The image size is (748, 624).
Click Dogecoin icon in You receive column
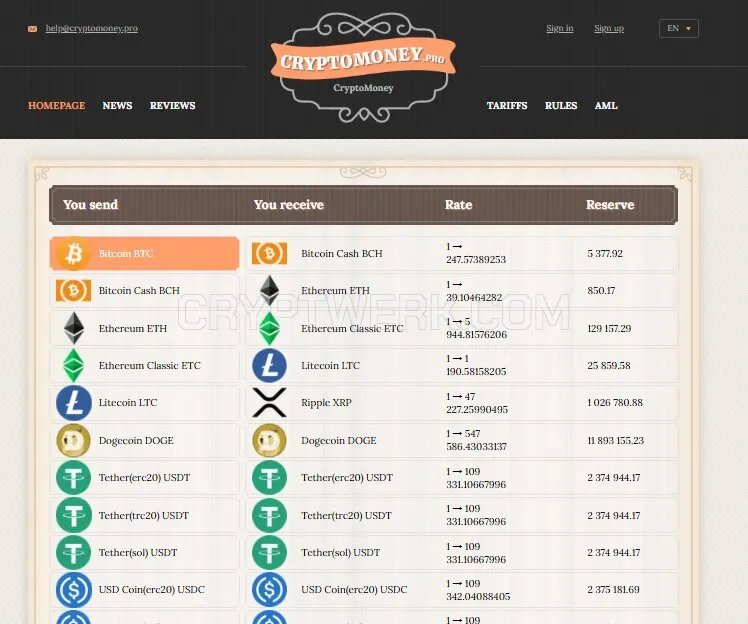[270, 440]
